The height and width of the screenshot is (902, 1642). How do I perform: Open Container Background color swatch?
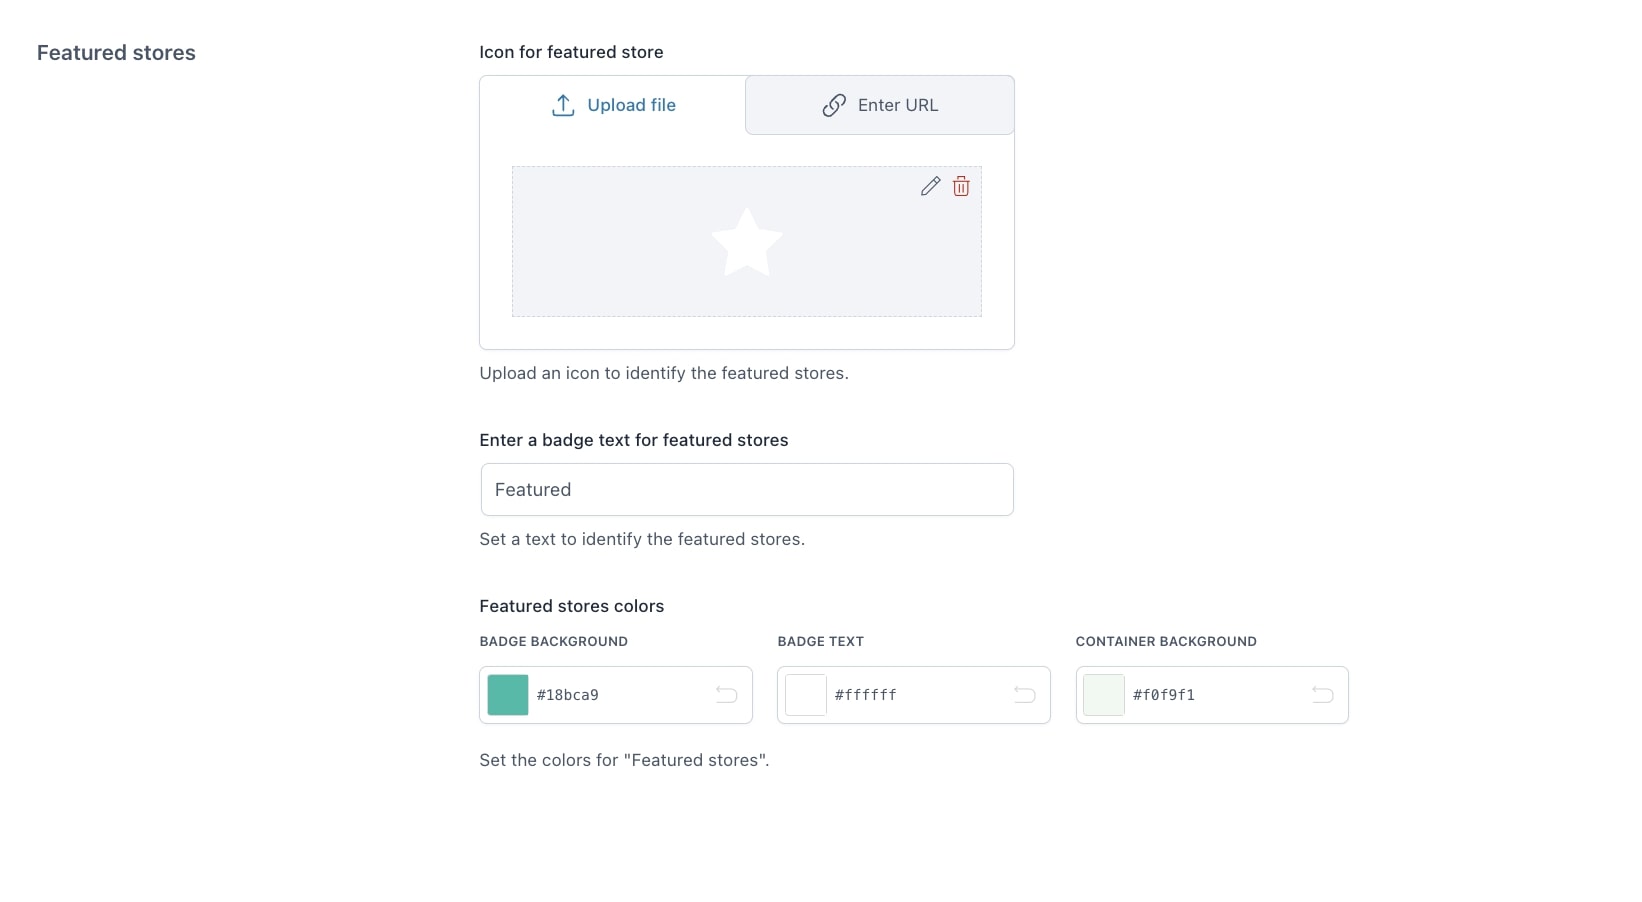point(1104,695)
